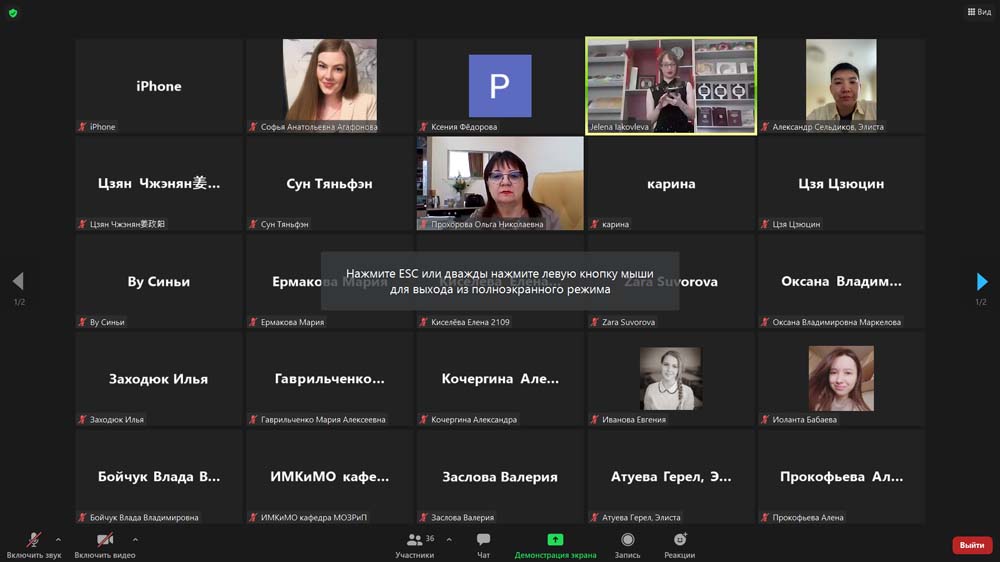Open the Вид view menu

click(978, 12)
